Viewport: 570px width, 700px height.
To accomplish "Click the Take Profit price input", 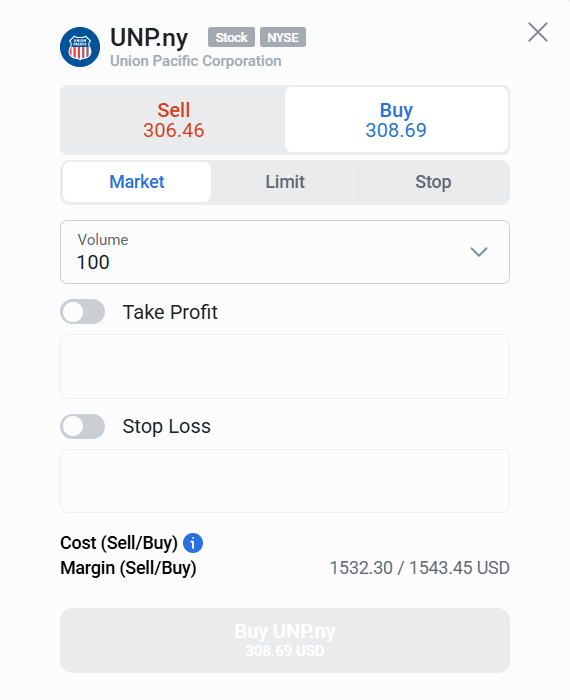I will pyautogui.click(x=285, y=367).
